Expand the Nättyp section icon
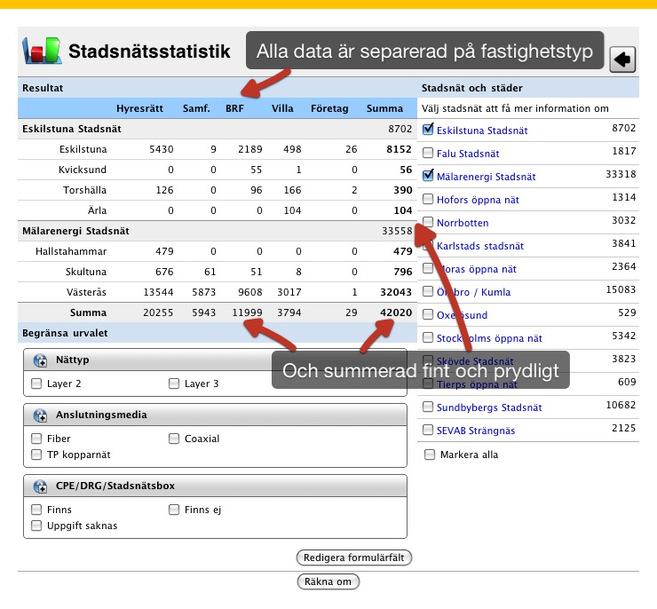The image size is (657, 609). pyautogui.click(x=41, y=361)
